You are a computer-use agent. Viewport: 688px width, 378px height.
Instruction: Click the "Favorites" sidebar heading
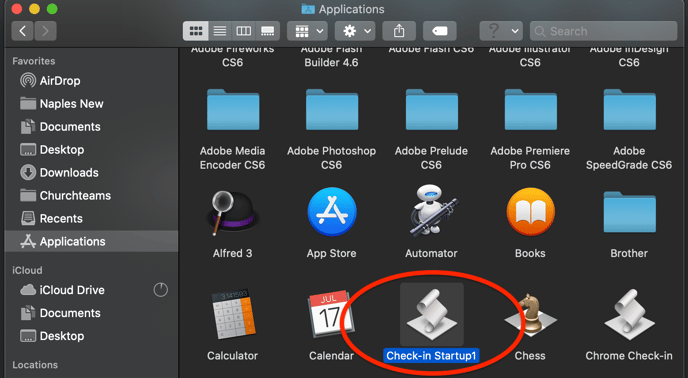point(34,61)
